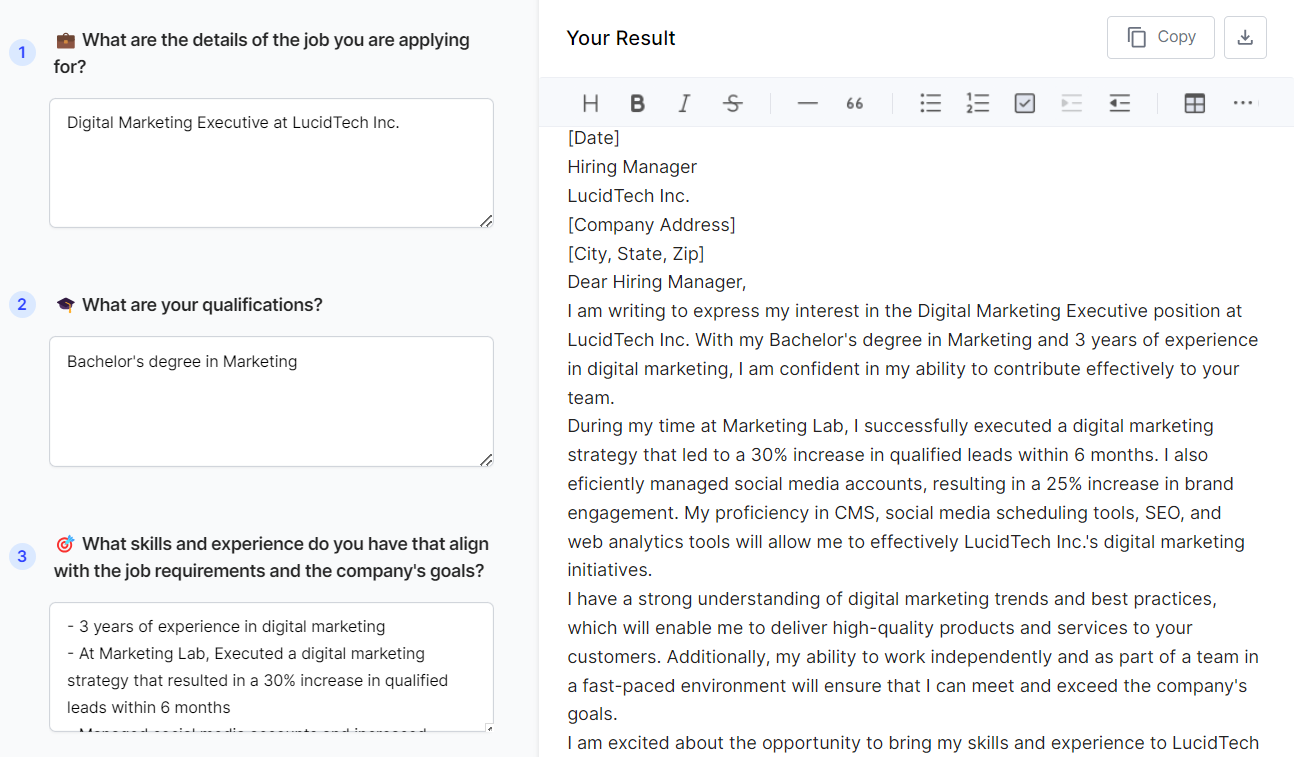Create a numbered list
1294x757 pixels.
point(977,103)
